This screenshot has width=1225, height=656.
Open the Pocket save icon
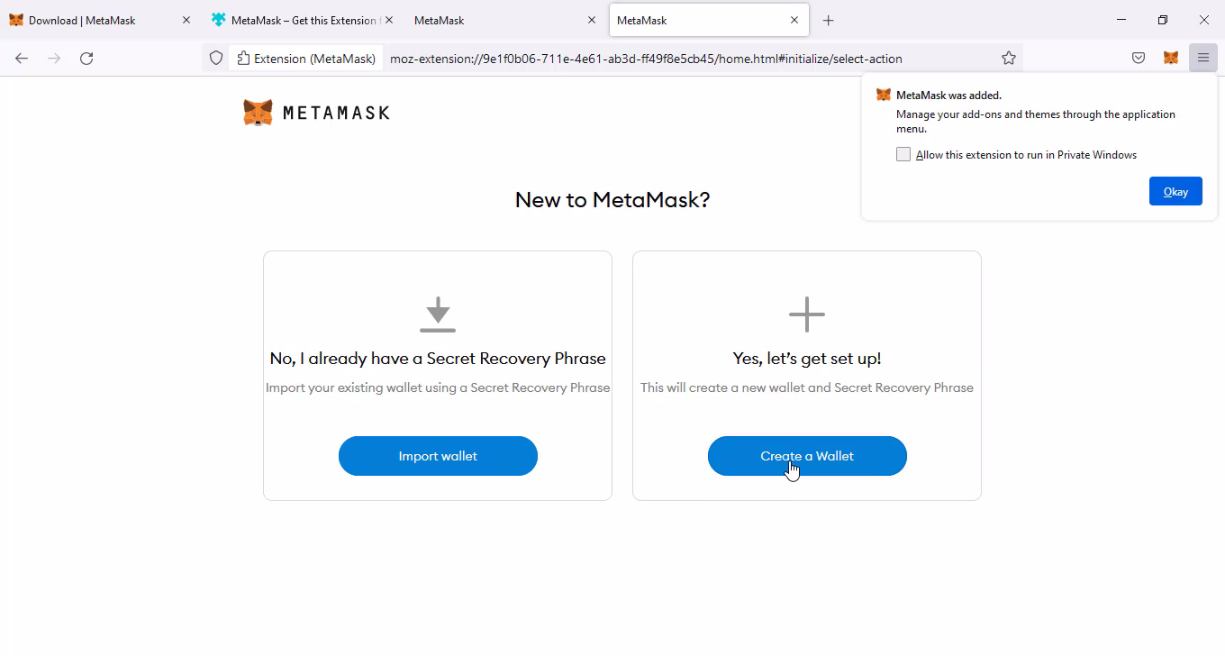[1138, 58]
